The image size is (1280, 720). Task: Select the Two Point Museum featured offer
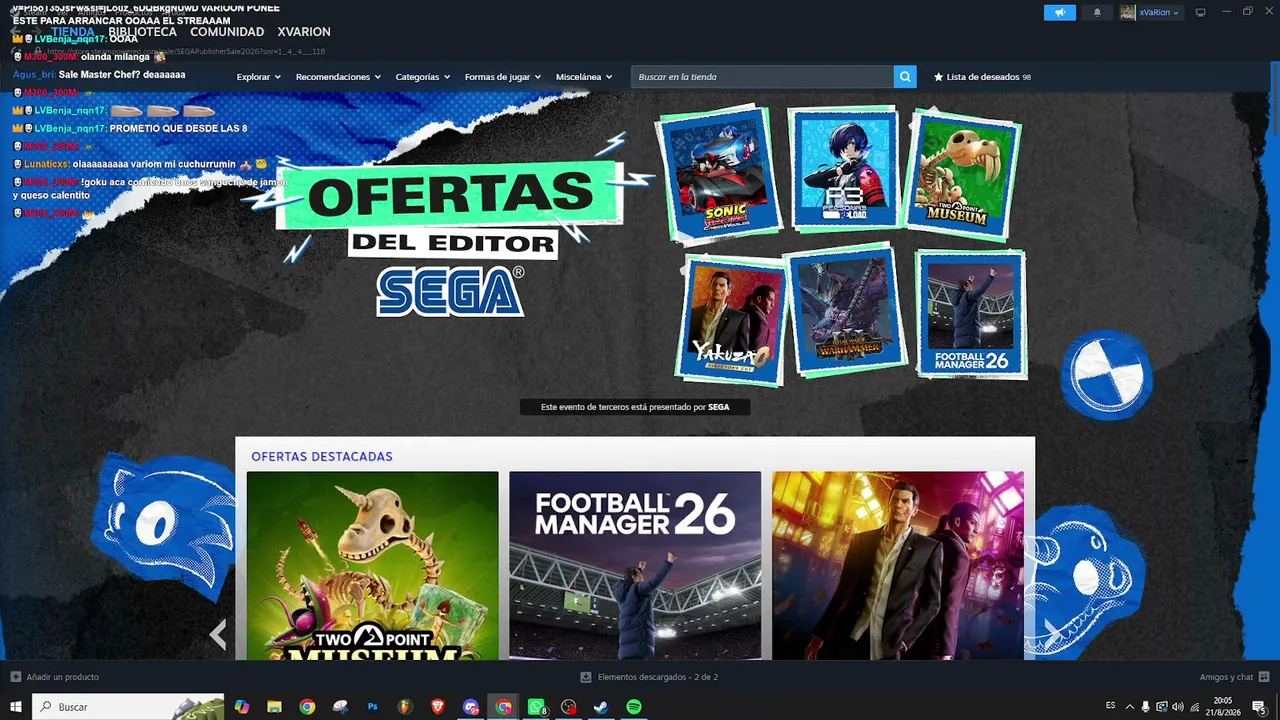(x=372, y=565)
